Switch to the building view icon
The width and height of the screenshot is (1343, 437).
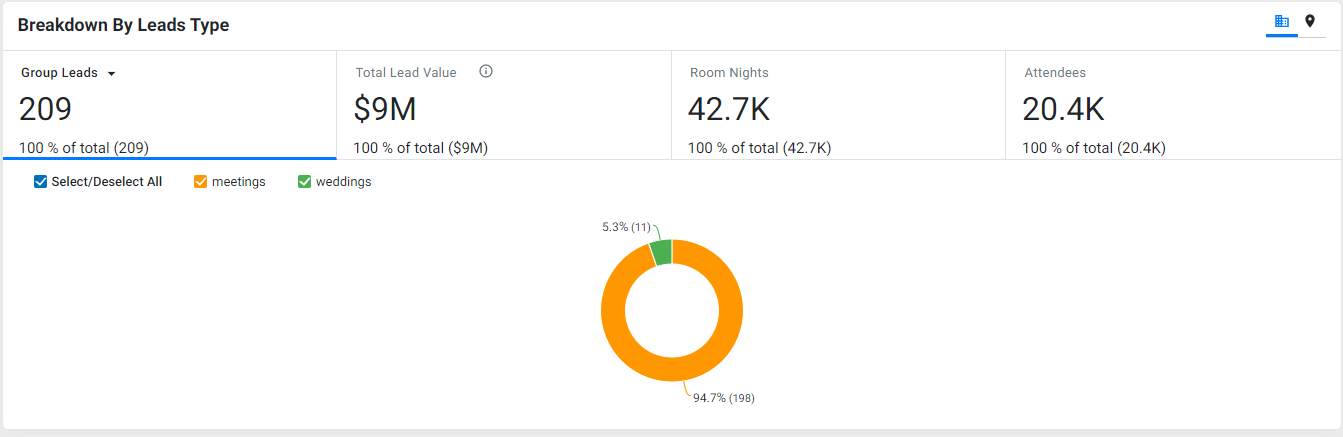1281,21
